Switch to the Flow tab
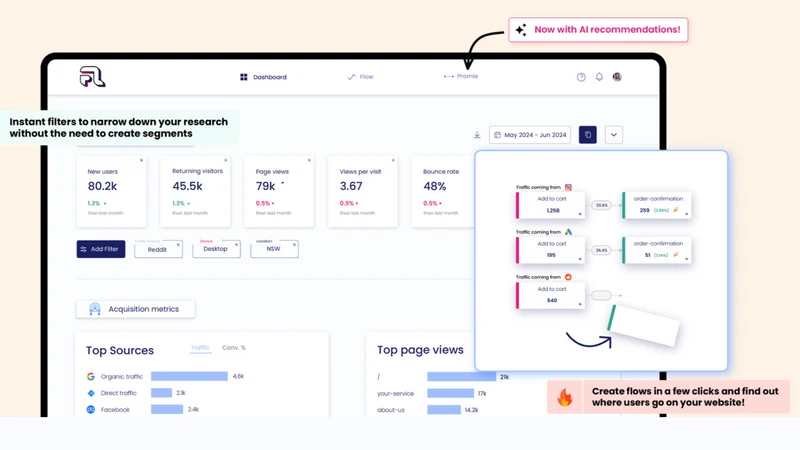The height and width of the screenshot is (450, 800). click(x=360, y=77)
